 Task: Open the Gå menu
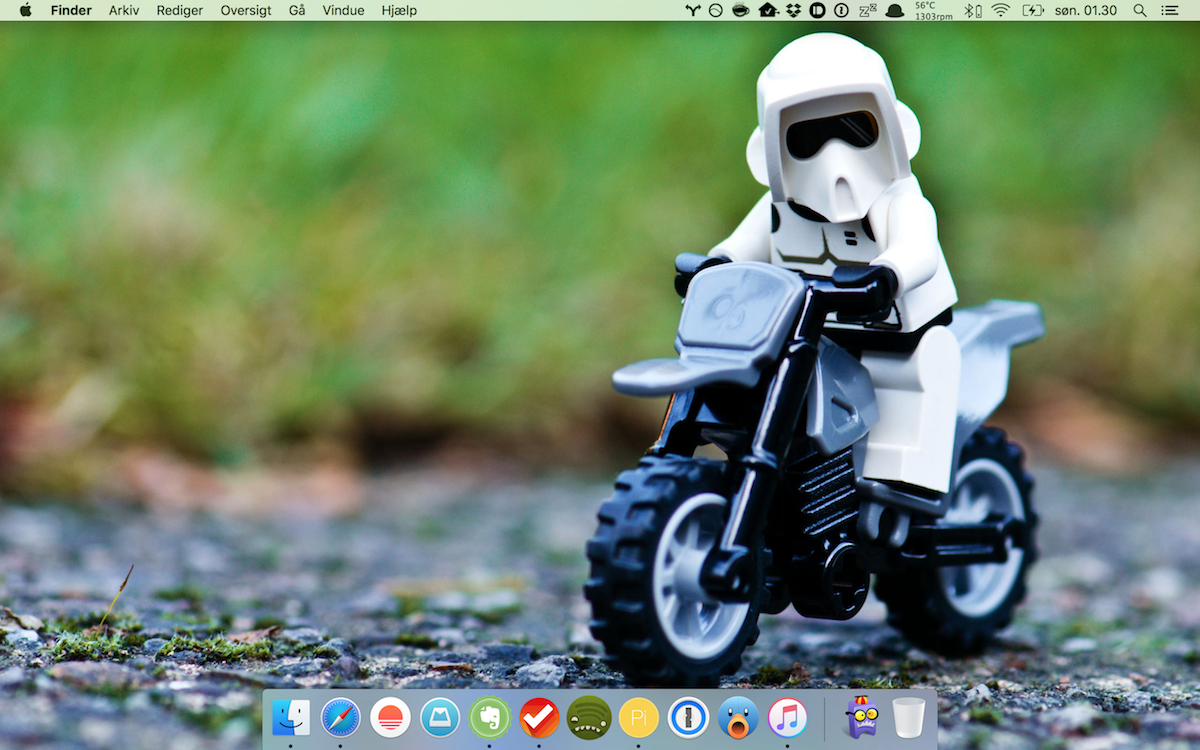[297, 10]
